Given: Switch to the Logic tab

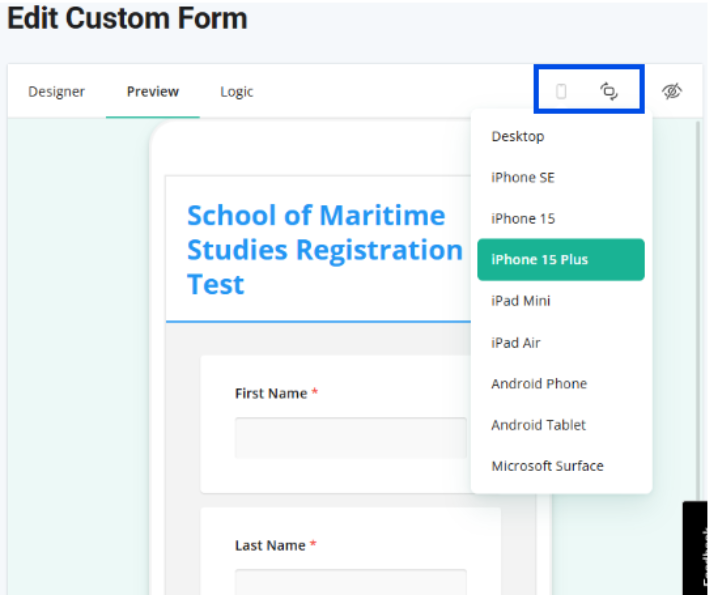Looking at the screenshot, I should [237, 92].
